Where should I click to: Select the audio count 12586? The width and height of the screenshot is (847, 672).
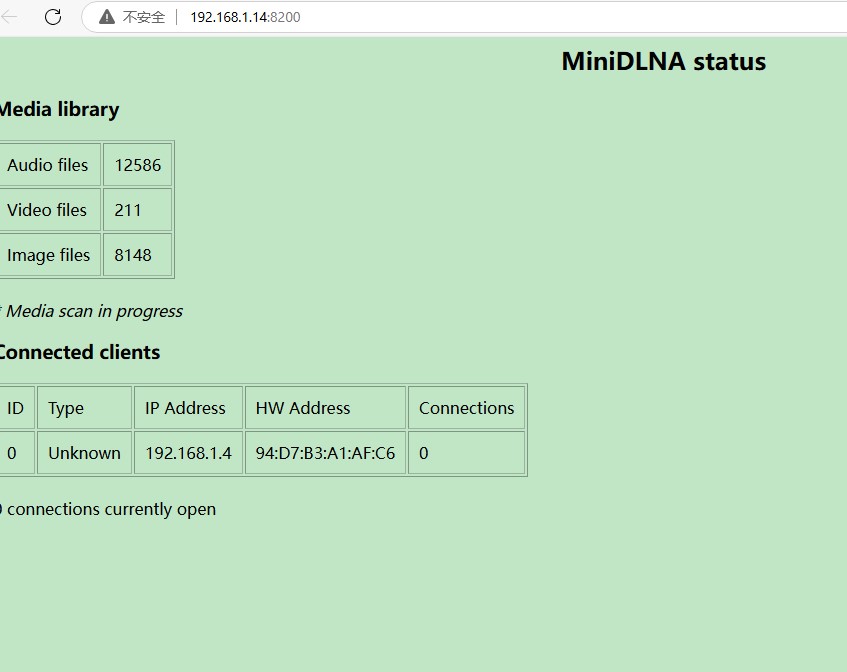click(x=137, y=165)
